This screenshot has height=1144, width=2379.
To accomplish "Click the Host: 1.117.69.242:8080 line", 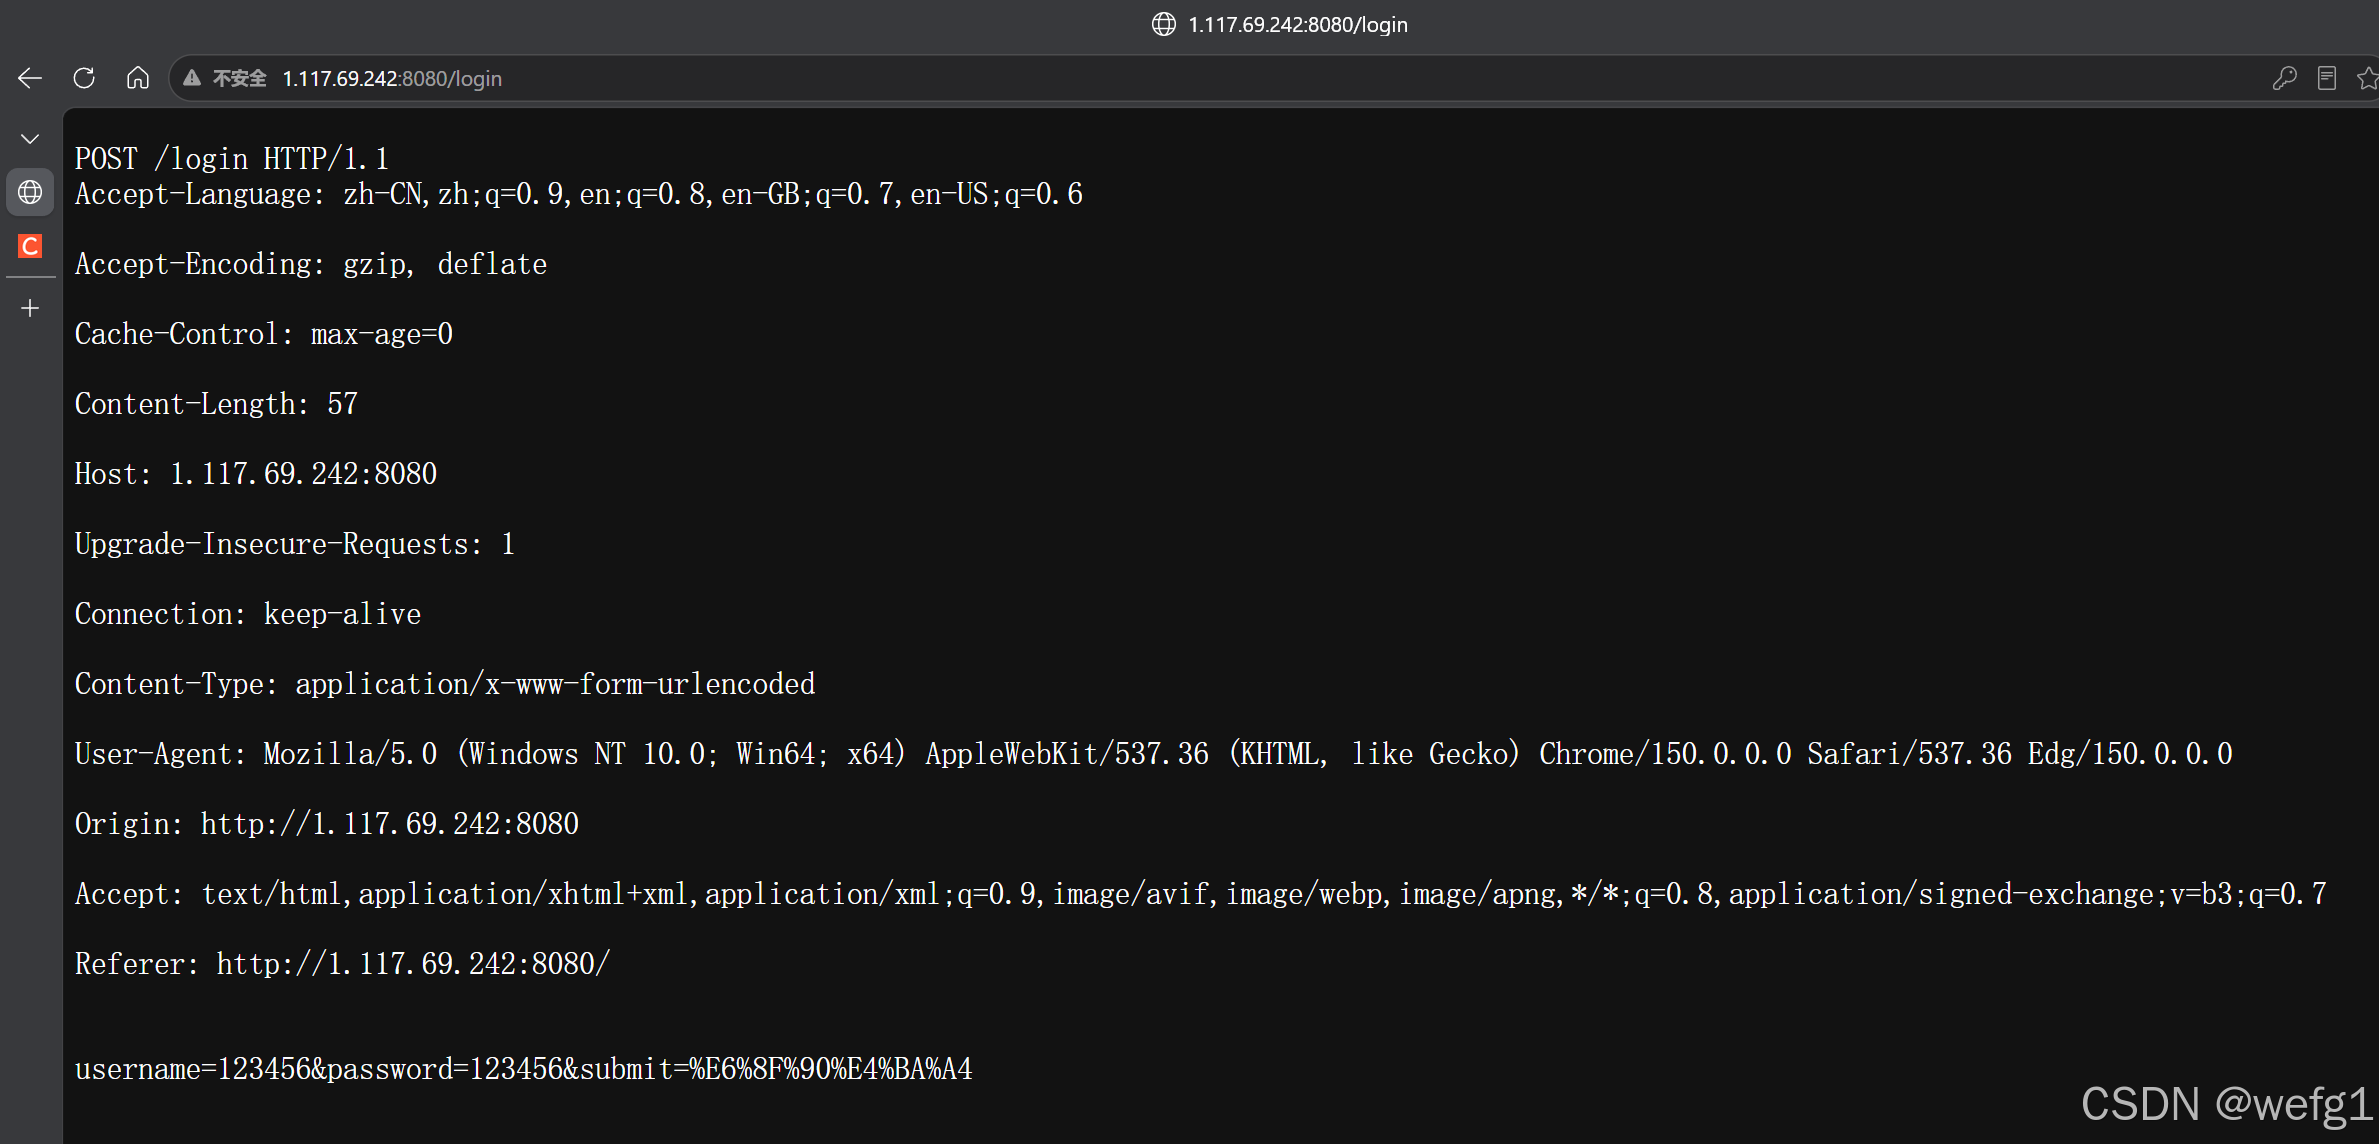I will [256, 474].
